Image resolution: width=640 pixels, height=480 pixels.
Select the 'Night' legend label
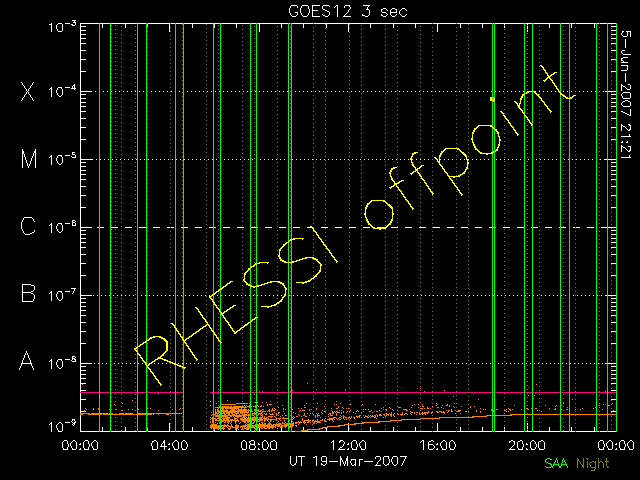[593, 464]
